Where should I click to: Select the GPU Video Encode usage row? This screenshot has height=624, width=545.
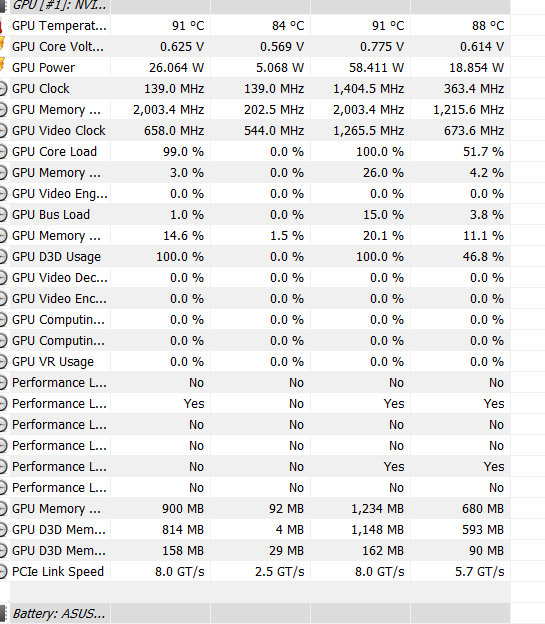[255, 298]
